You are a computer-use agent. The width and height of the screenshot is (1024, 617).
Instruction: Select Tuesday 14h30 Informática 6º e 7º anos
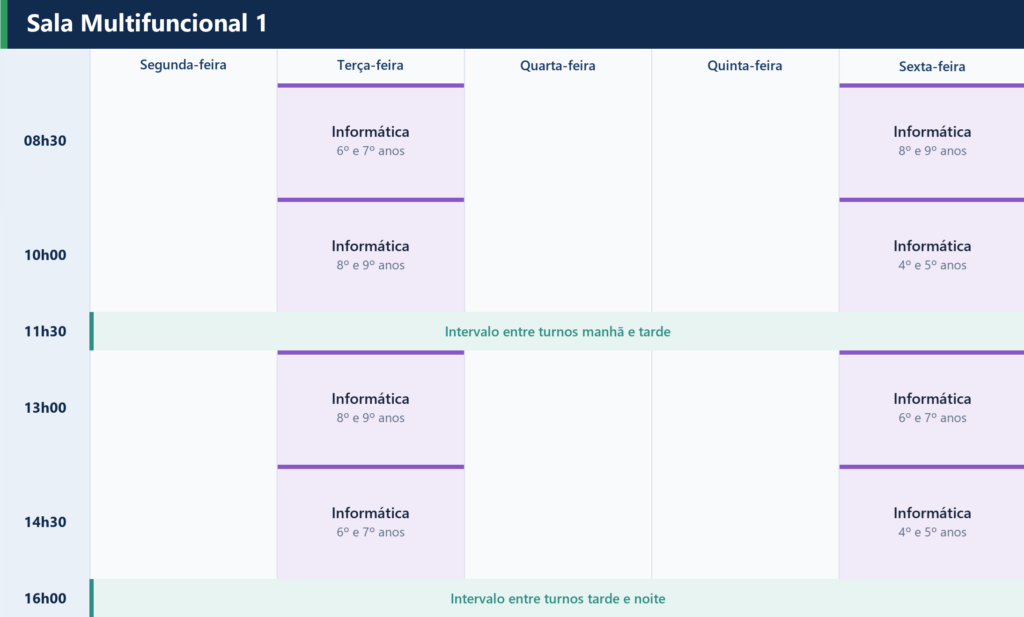370,522
